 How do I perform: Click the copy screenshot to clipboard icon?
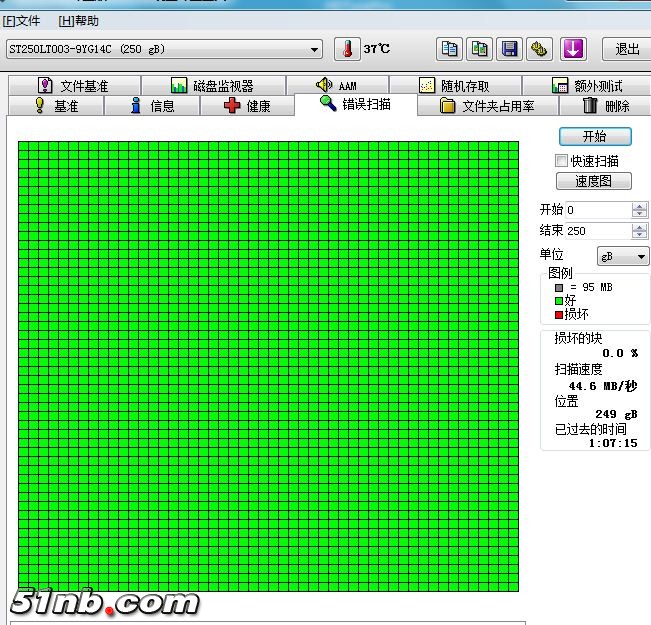point(480,49)
